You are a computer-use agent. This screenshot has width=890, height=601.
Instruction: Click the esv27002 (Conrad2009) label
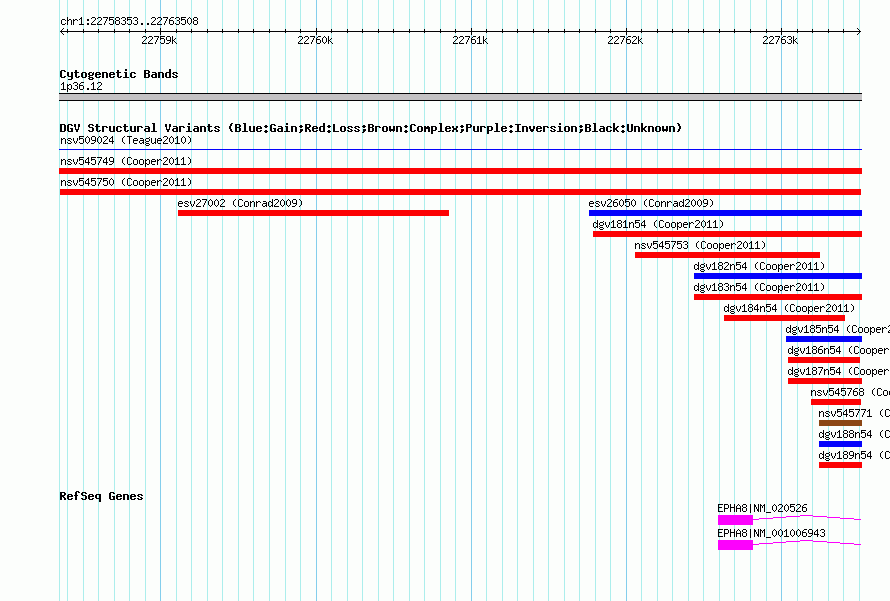240,203
